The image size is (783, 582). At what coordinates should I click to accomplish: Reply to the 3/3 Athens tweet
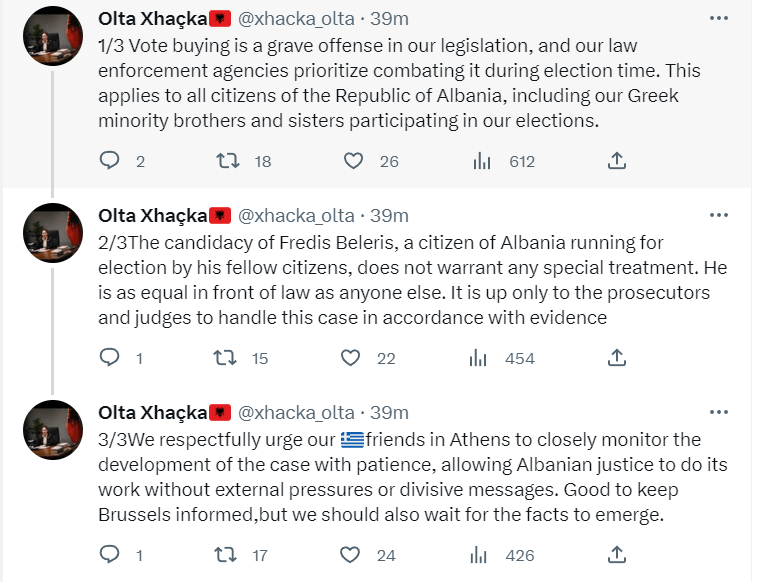(x=111, y=555)
